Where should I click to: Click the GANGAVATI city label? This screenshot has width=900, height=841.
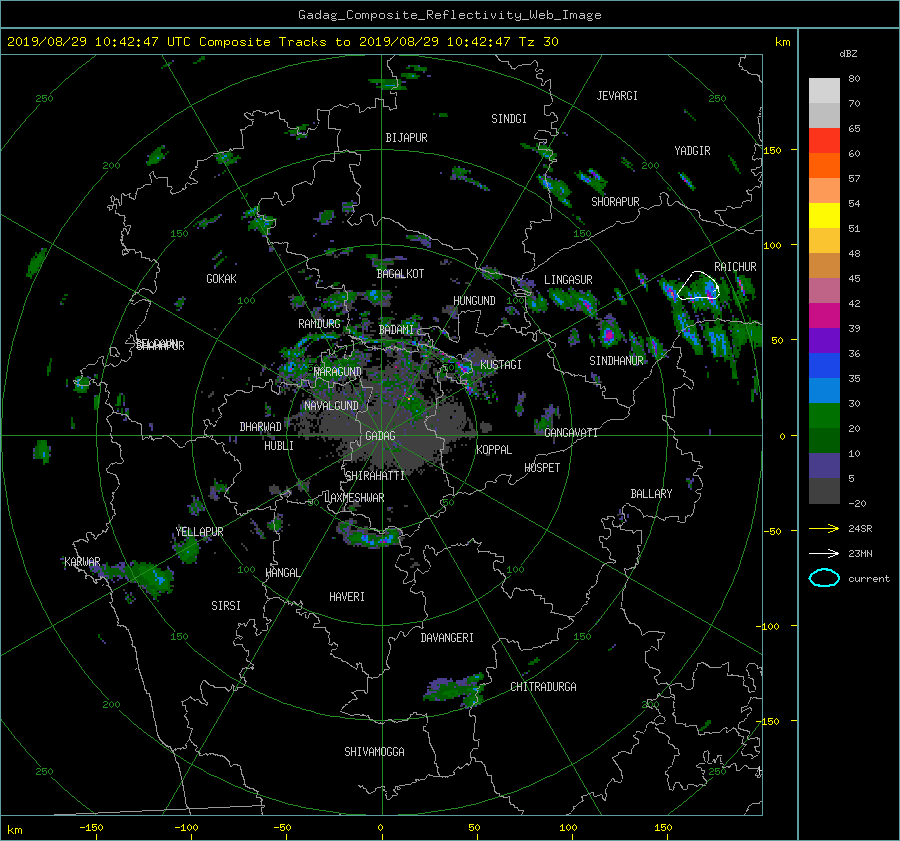(571, 432)
